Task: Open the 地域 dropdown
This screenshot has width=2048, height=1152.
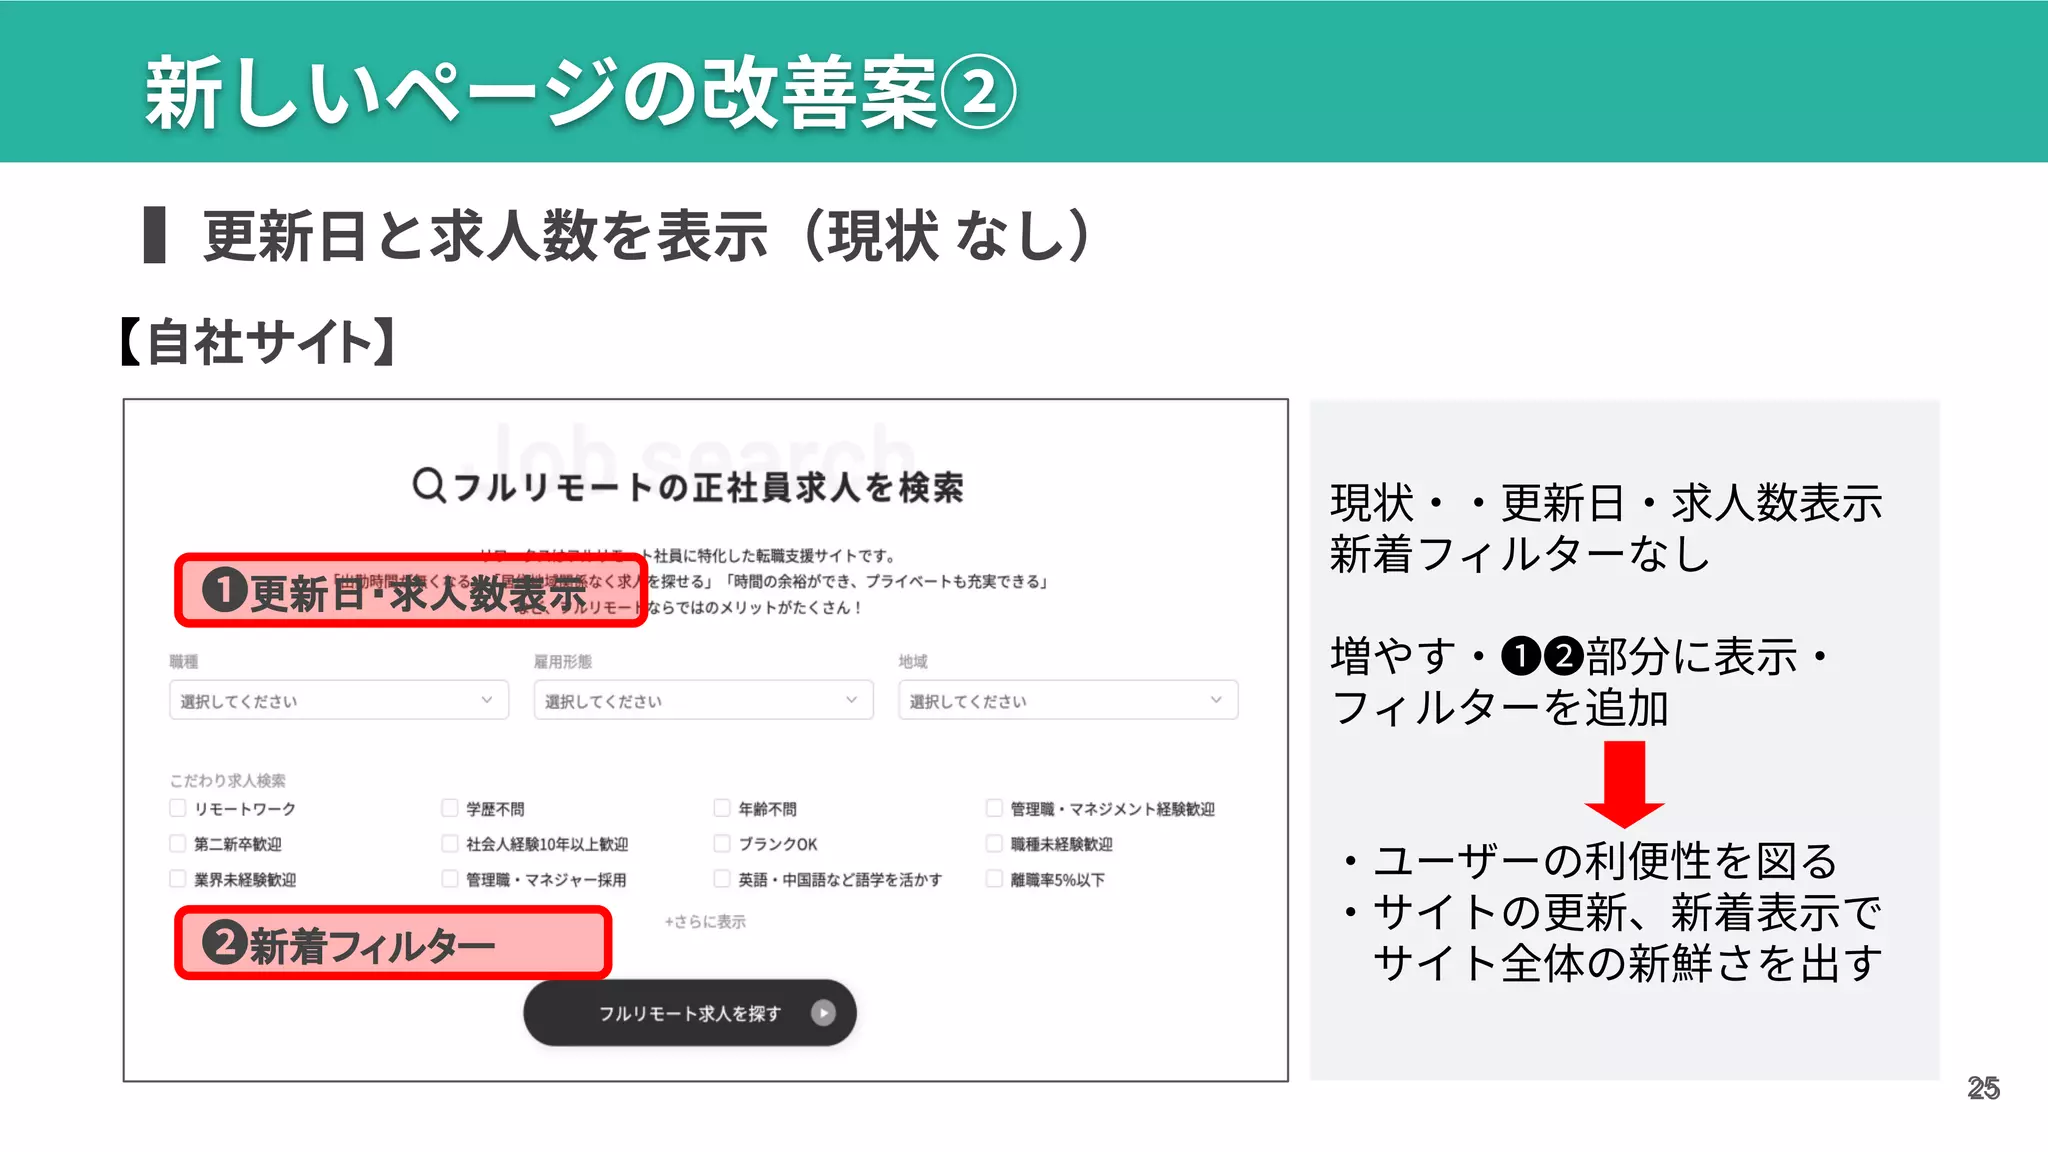Action: click(x=1068, y=700)
